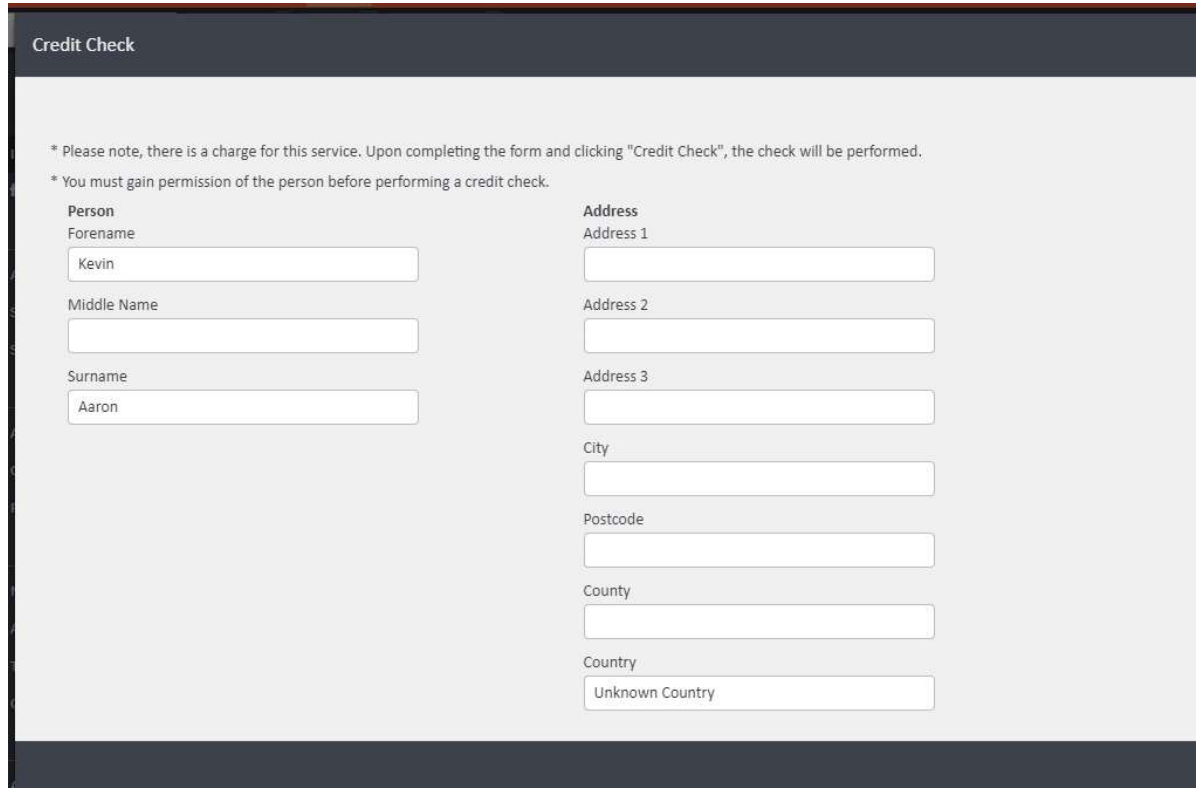Select the Surname input containing Aaron
This screenshot has width=1198, height=790.
(242, 407)
